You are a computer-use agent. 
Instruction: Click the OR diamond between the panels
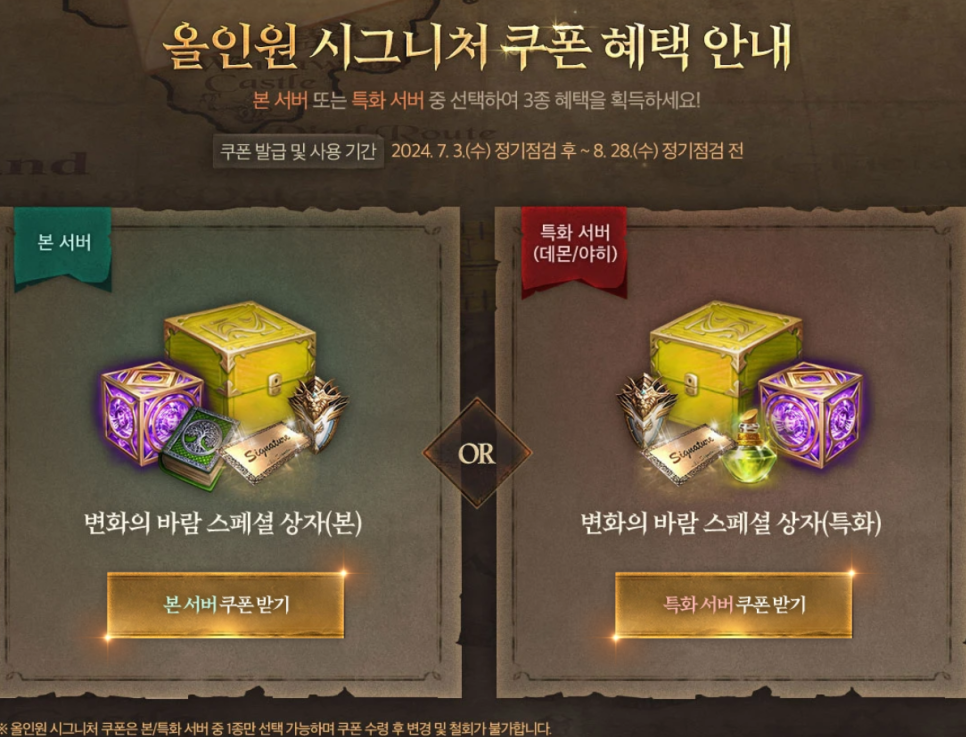(x=477, y=454)
